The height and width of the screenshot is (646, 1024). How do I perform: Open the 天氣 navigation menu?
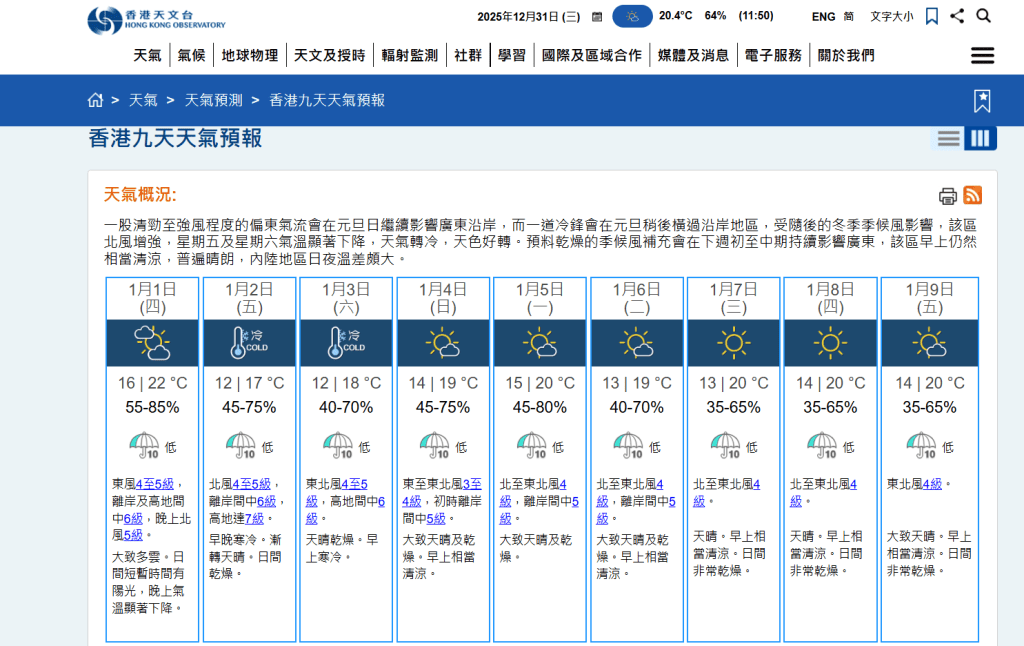point(147,56)
